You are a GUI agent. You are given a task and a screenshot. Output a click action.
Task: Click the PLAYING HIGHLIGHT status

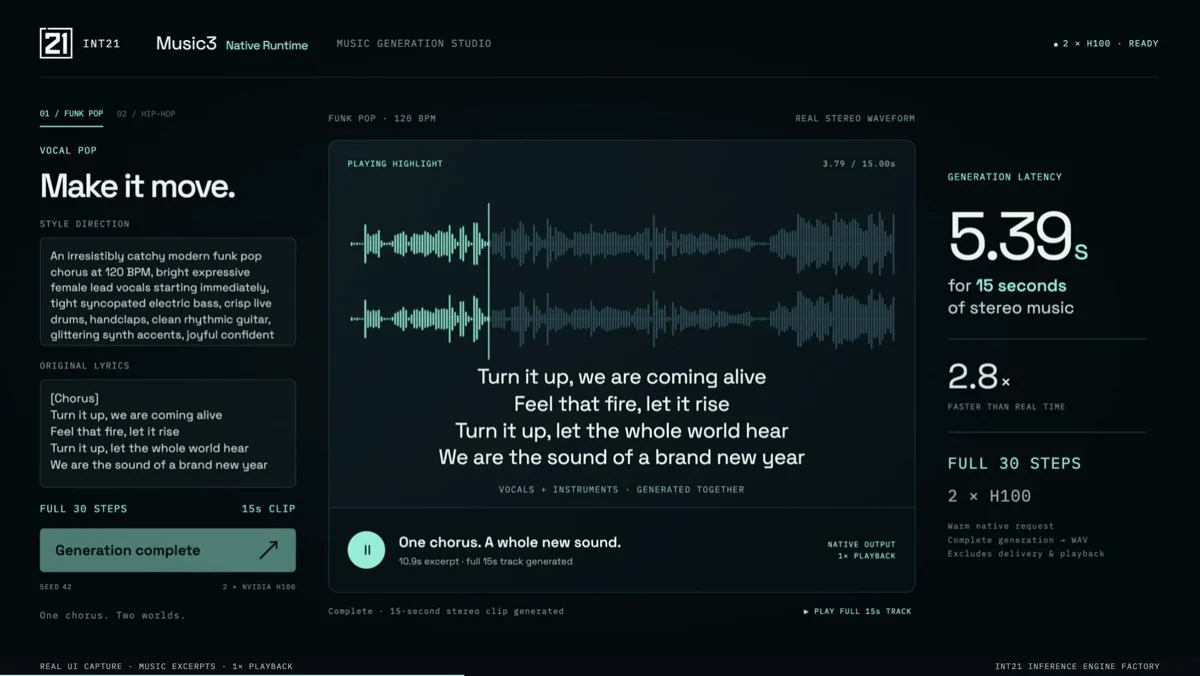395,163
